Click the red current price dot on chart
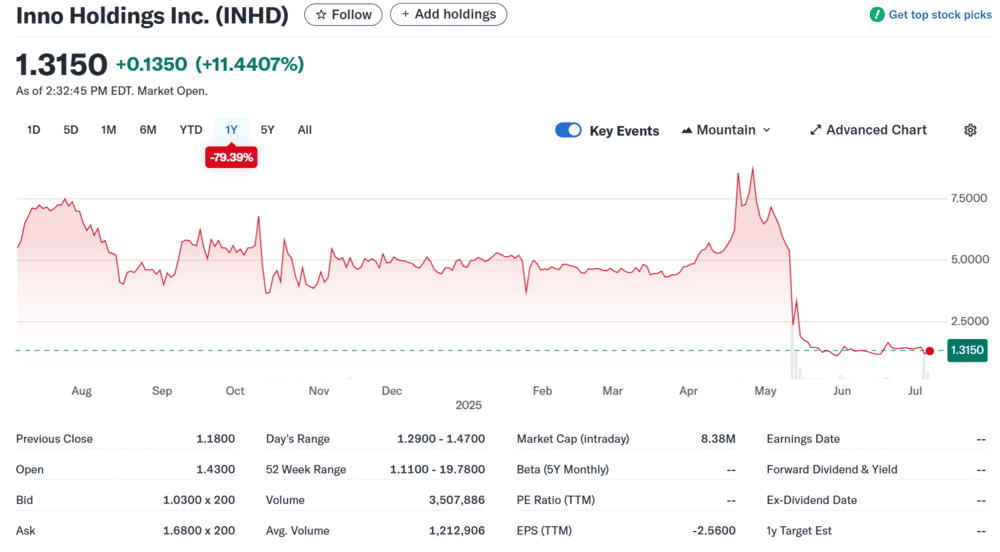The height and width of the screenshot is (552, 1000). click(x=930, y=351)
